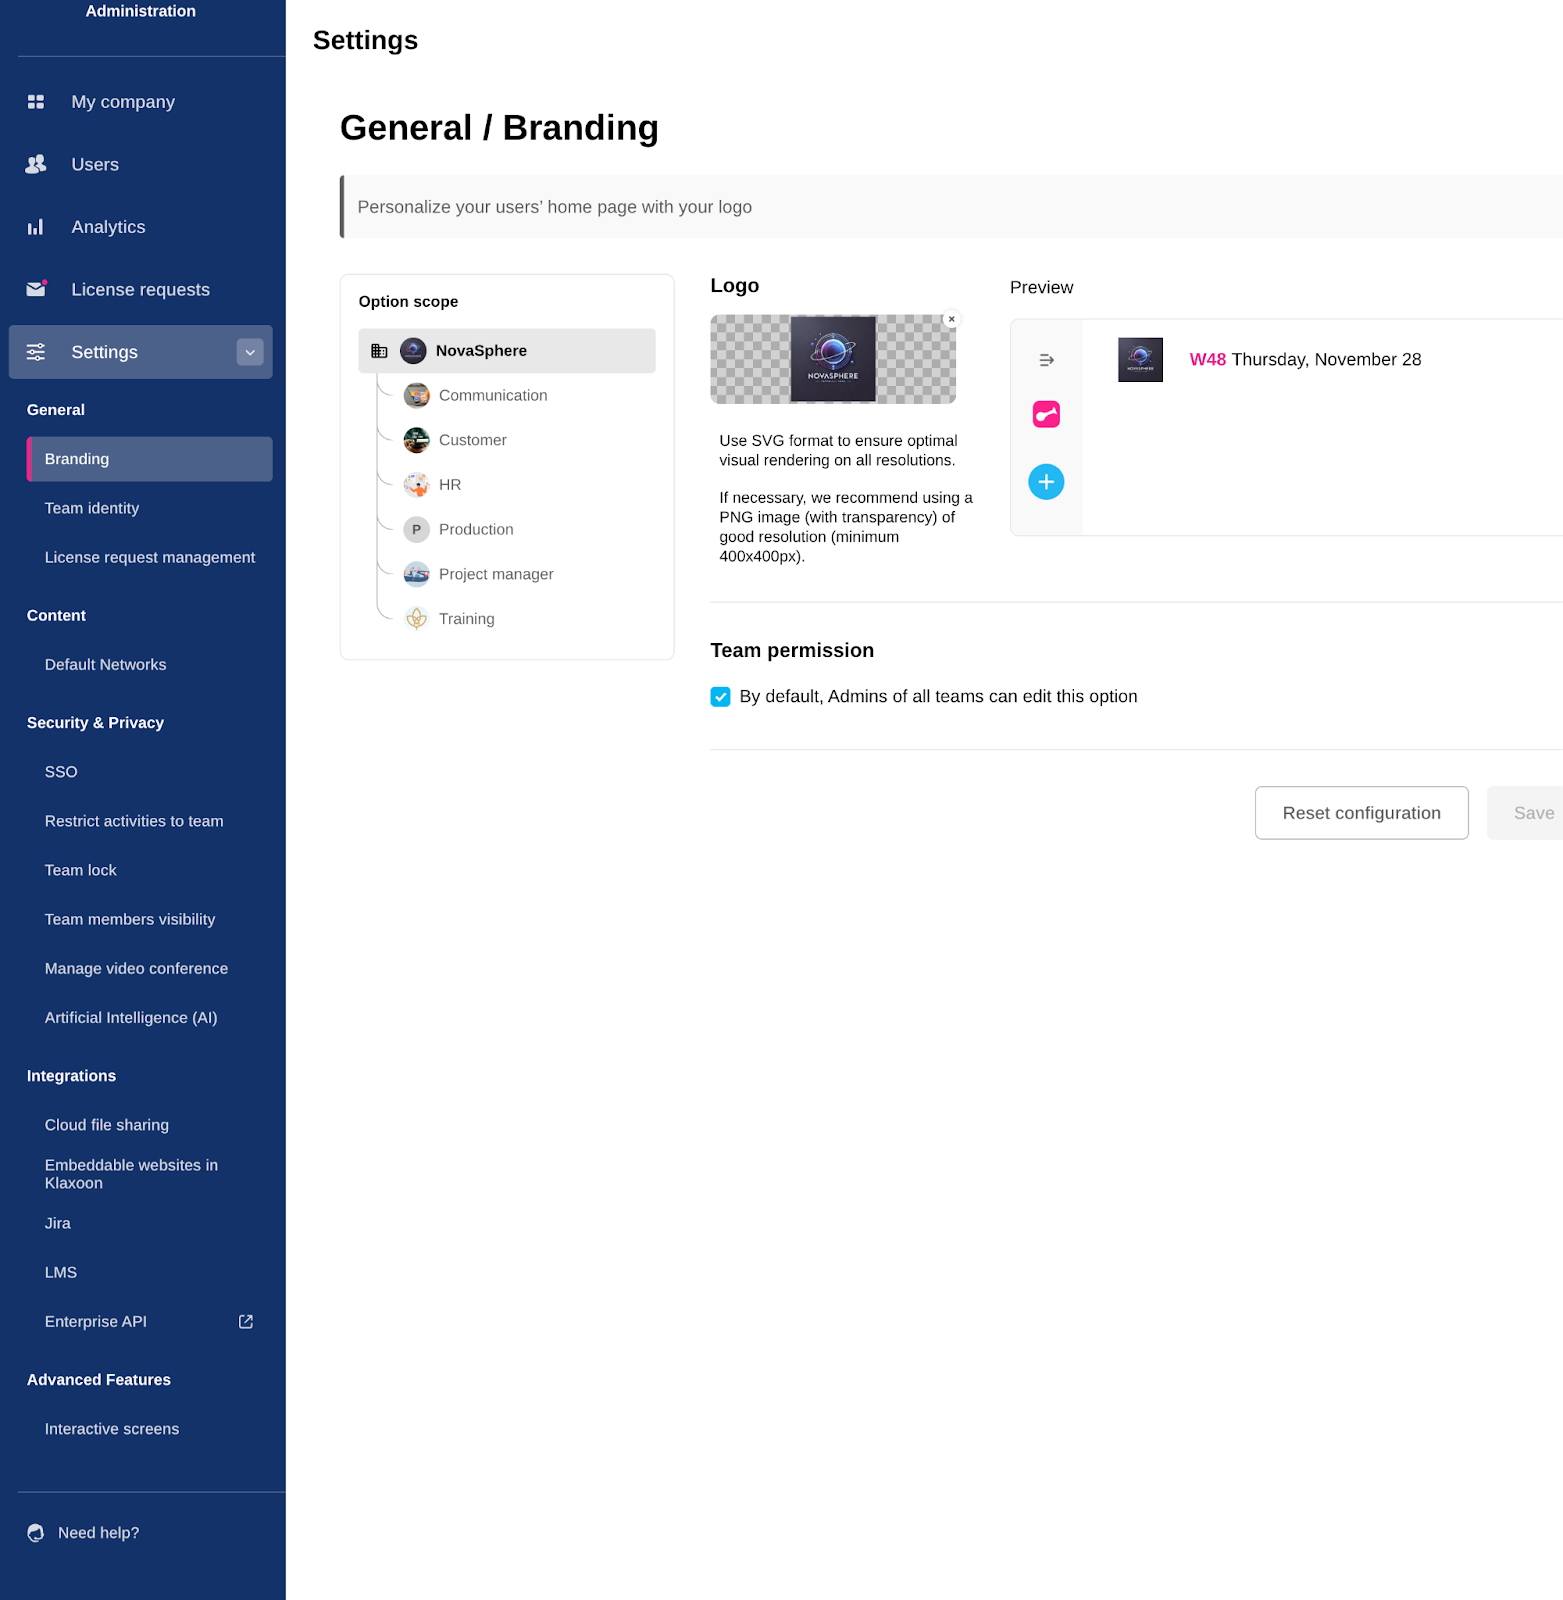Click the pink Klaxoon icon in preview
Screen dimensions: 1563x1600
(1046, 414)
